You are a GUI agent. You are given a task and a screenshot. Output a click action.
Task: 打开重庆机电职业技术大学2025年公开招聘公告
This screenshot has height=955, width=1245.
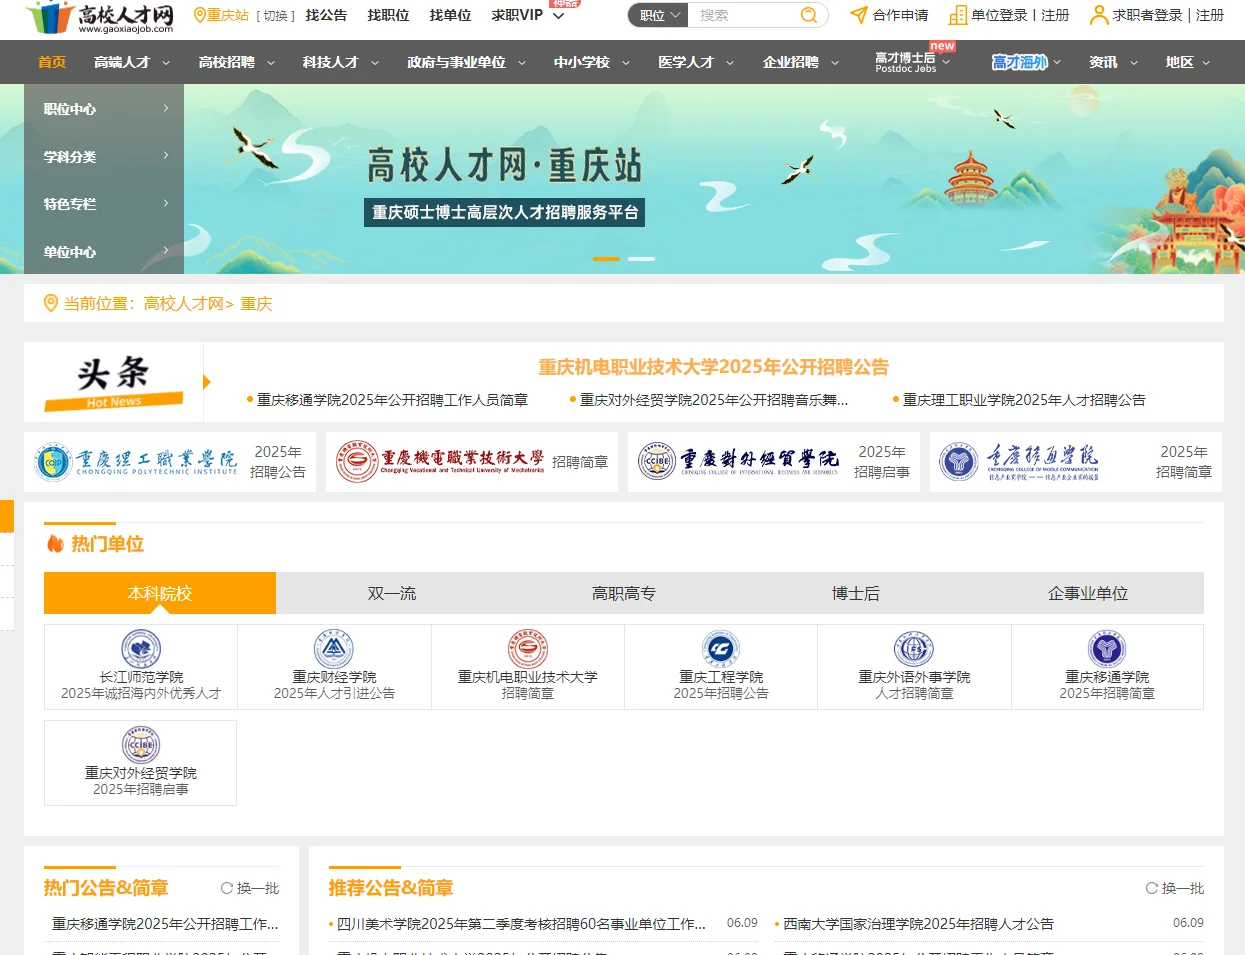point(712,368)
